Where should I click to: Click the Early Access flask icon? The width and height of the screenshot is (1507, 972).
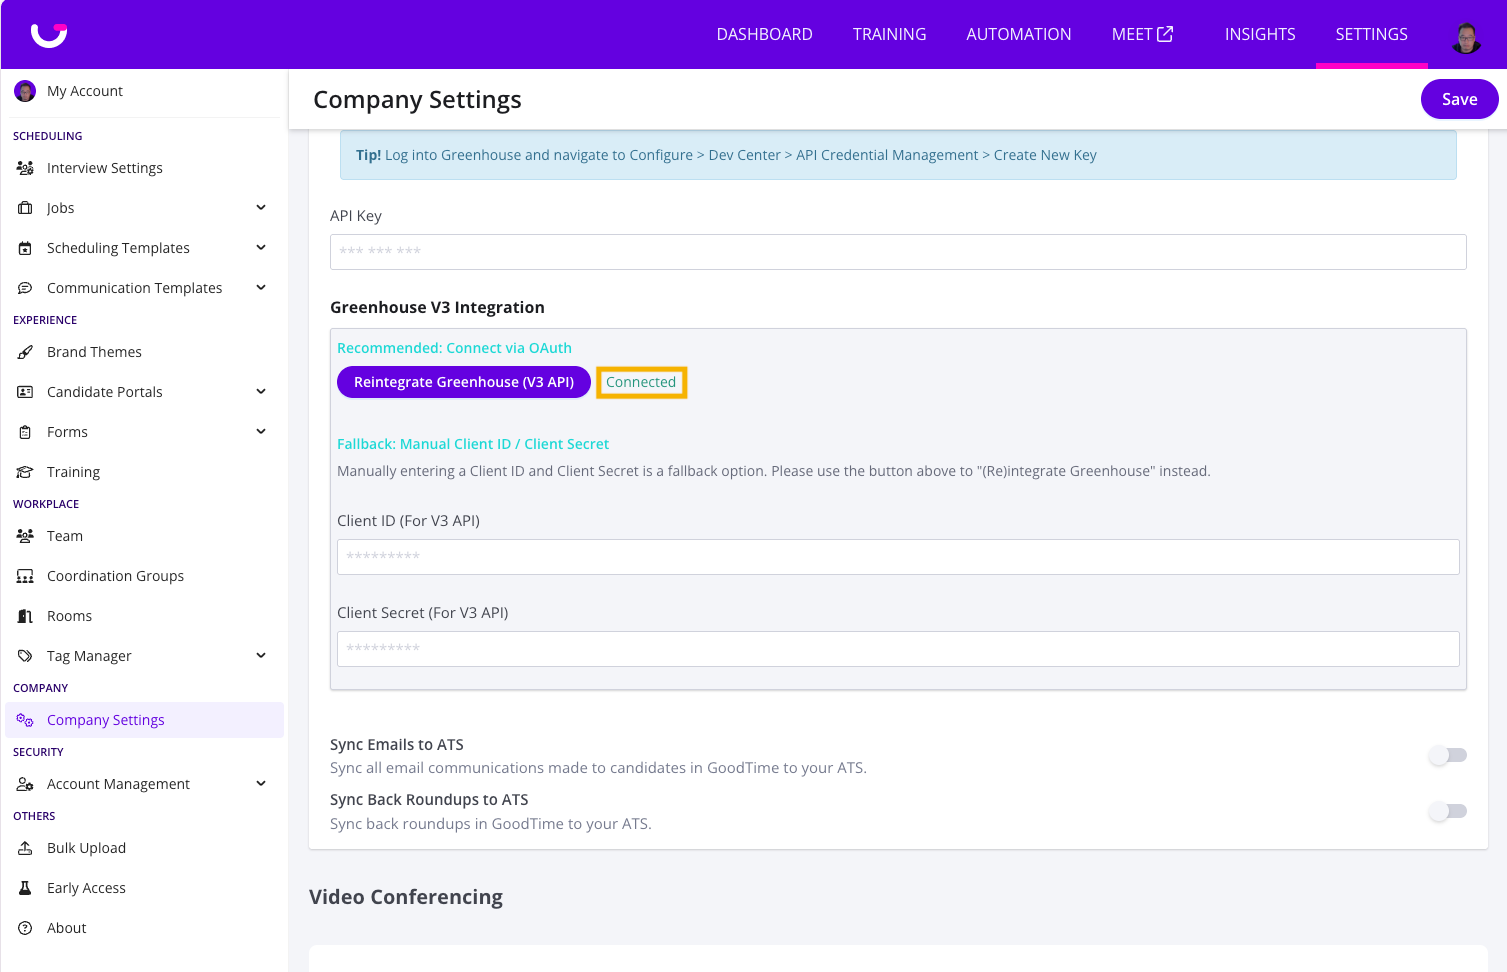click(25, 888)
